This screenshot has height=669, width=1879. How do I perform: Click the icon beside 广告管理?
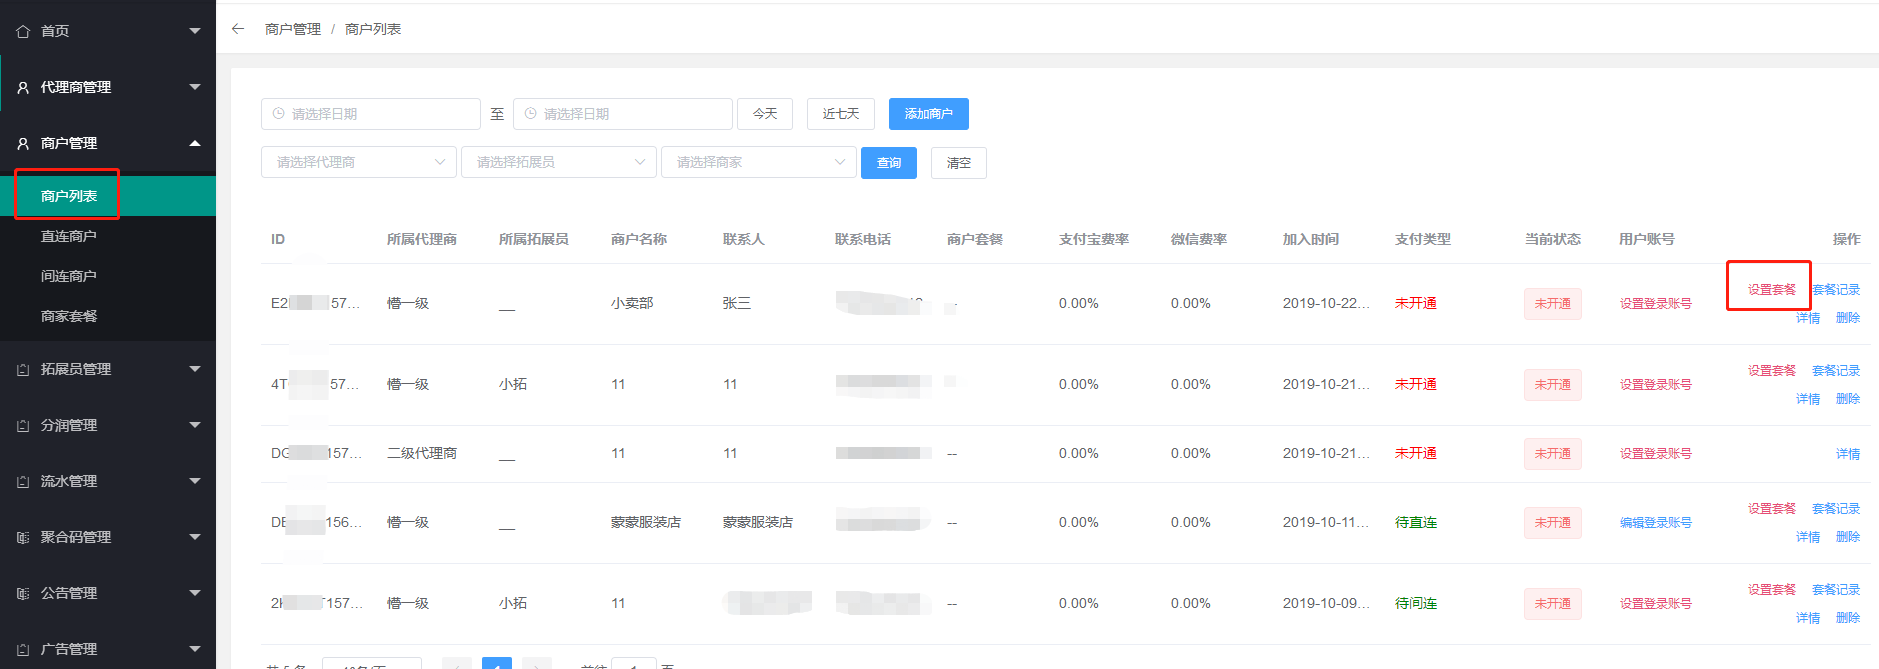[x=23, y=650]
